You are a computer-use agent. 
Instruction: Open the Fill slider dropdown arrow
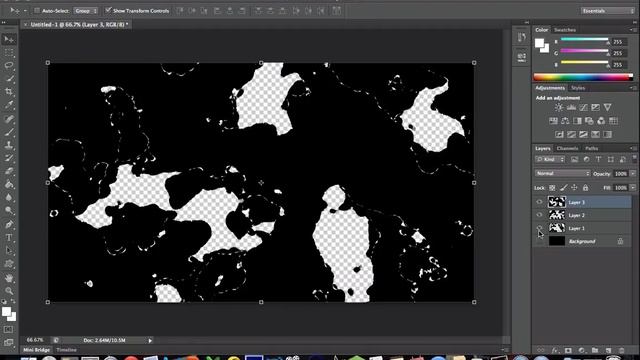pyautogui.click(x=633, y=188)
